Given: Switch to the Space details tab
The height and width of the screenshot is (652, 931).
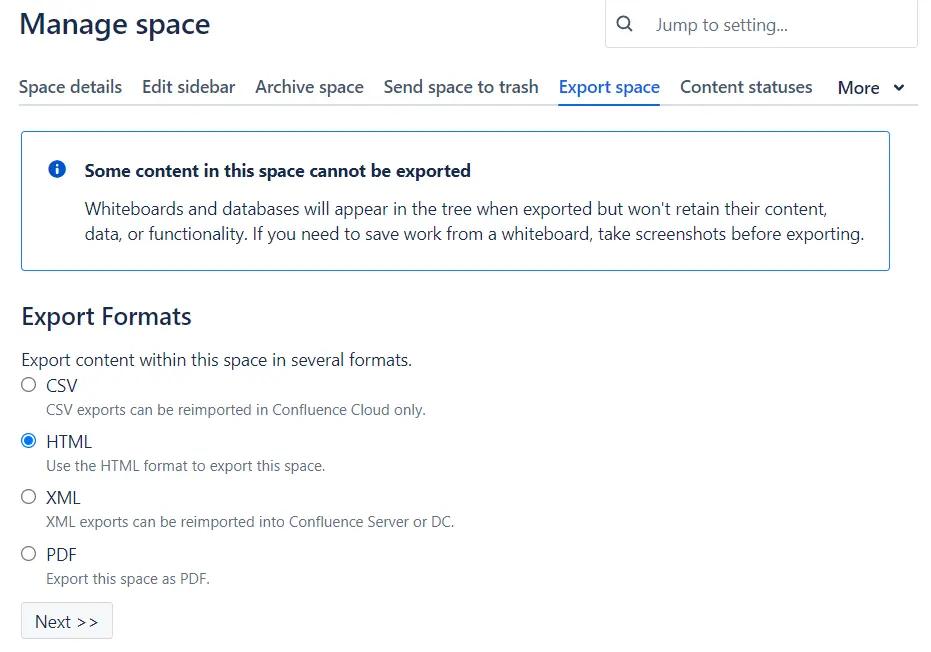Looking at the screenshot, I should pos(70,87).
